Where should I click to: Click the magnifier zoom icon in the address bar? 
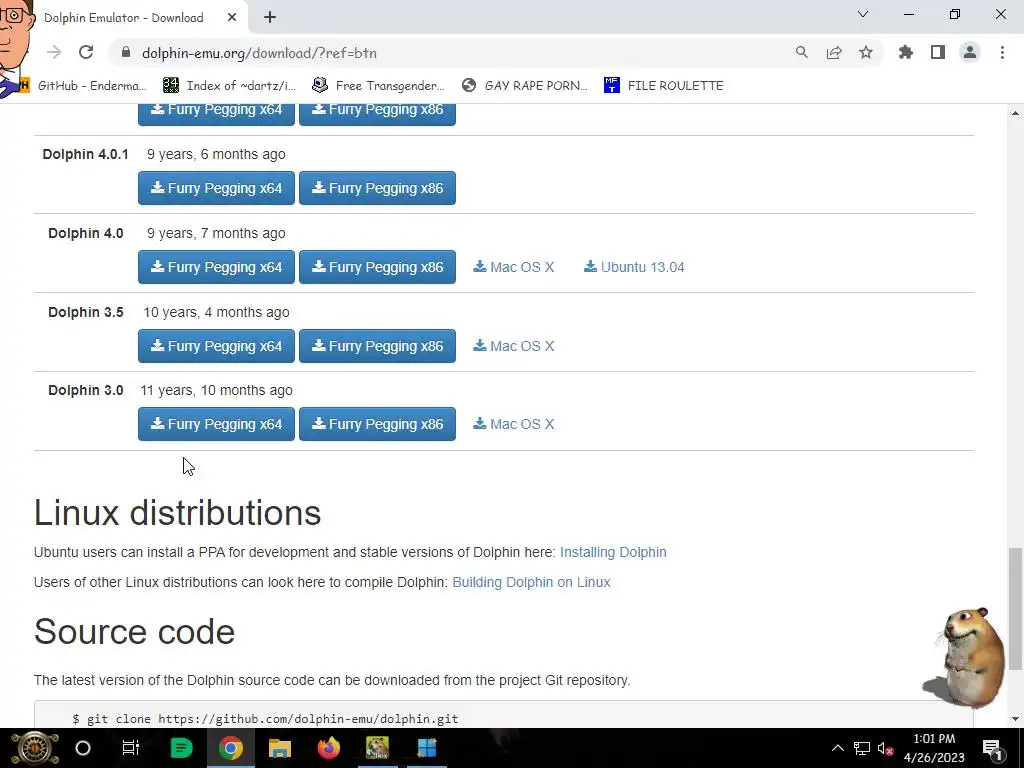coord(801,53)
